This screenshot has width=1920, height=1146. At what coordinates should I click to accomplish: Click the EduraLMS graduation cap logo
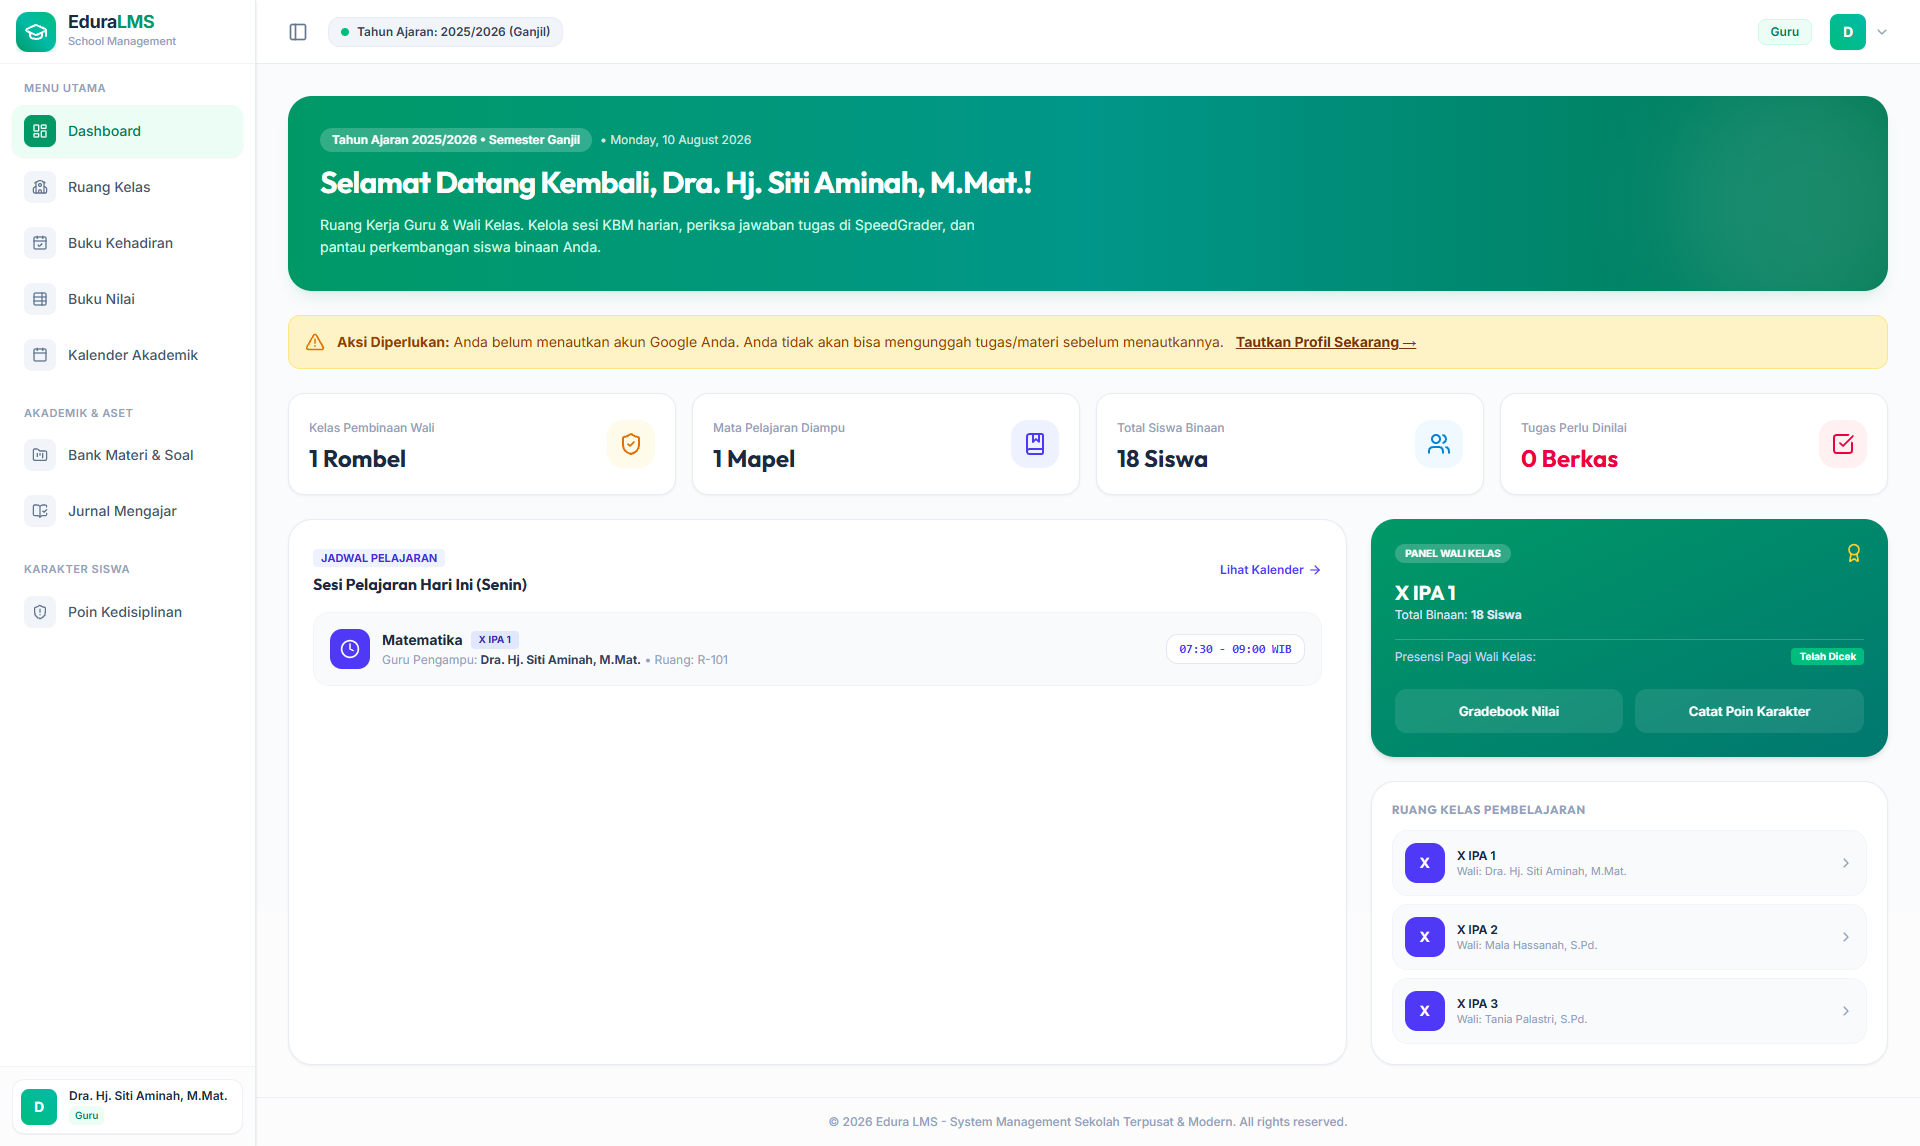coord(36,32)
